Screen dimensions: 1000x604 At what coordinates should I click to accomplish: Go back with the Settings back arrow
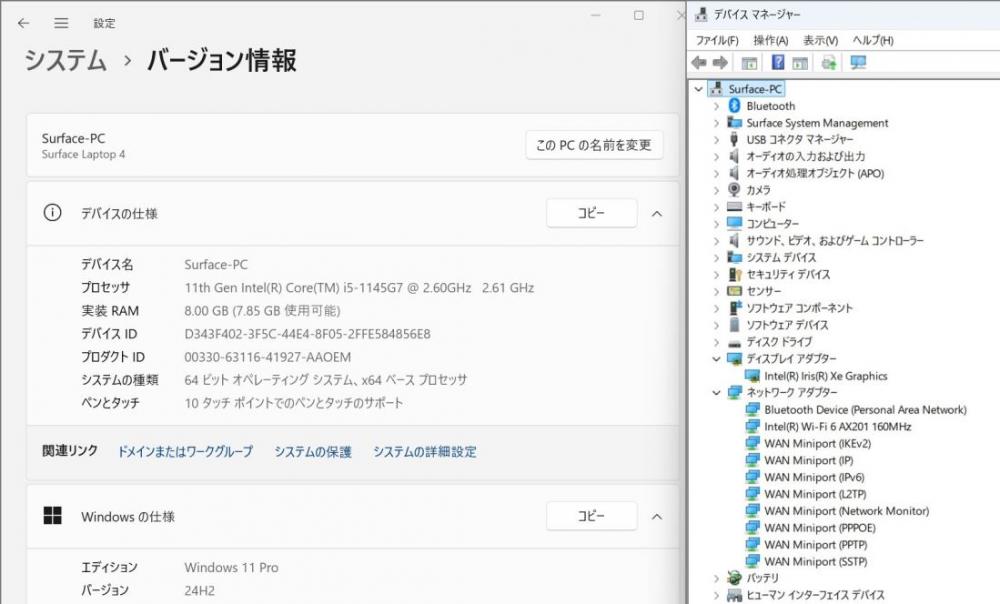click(24, 23)
